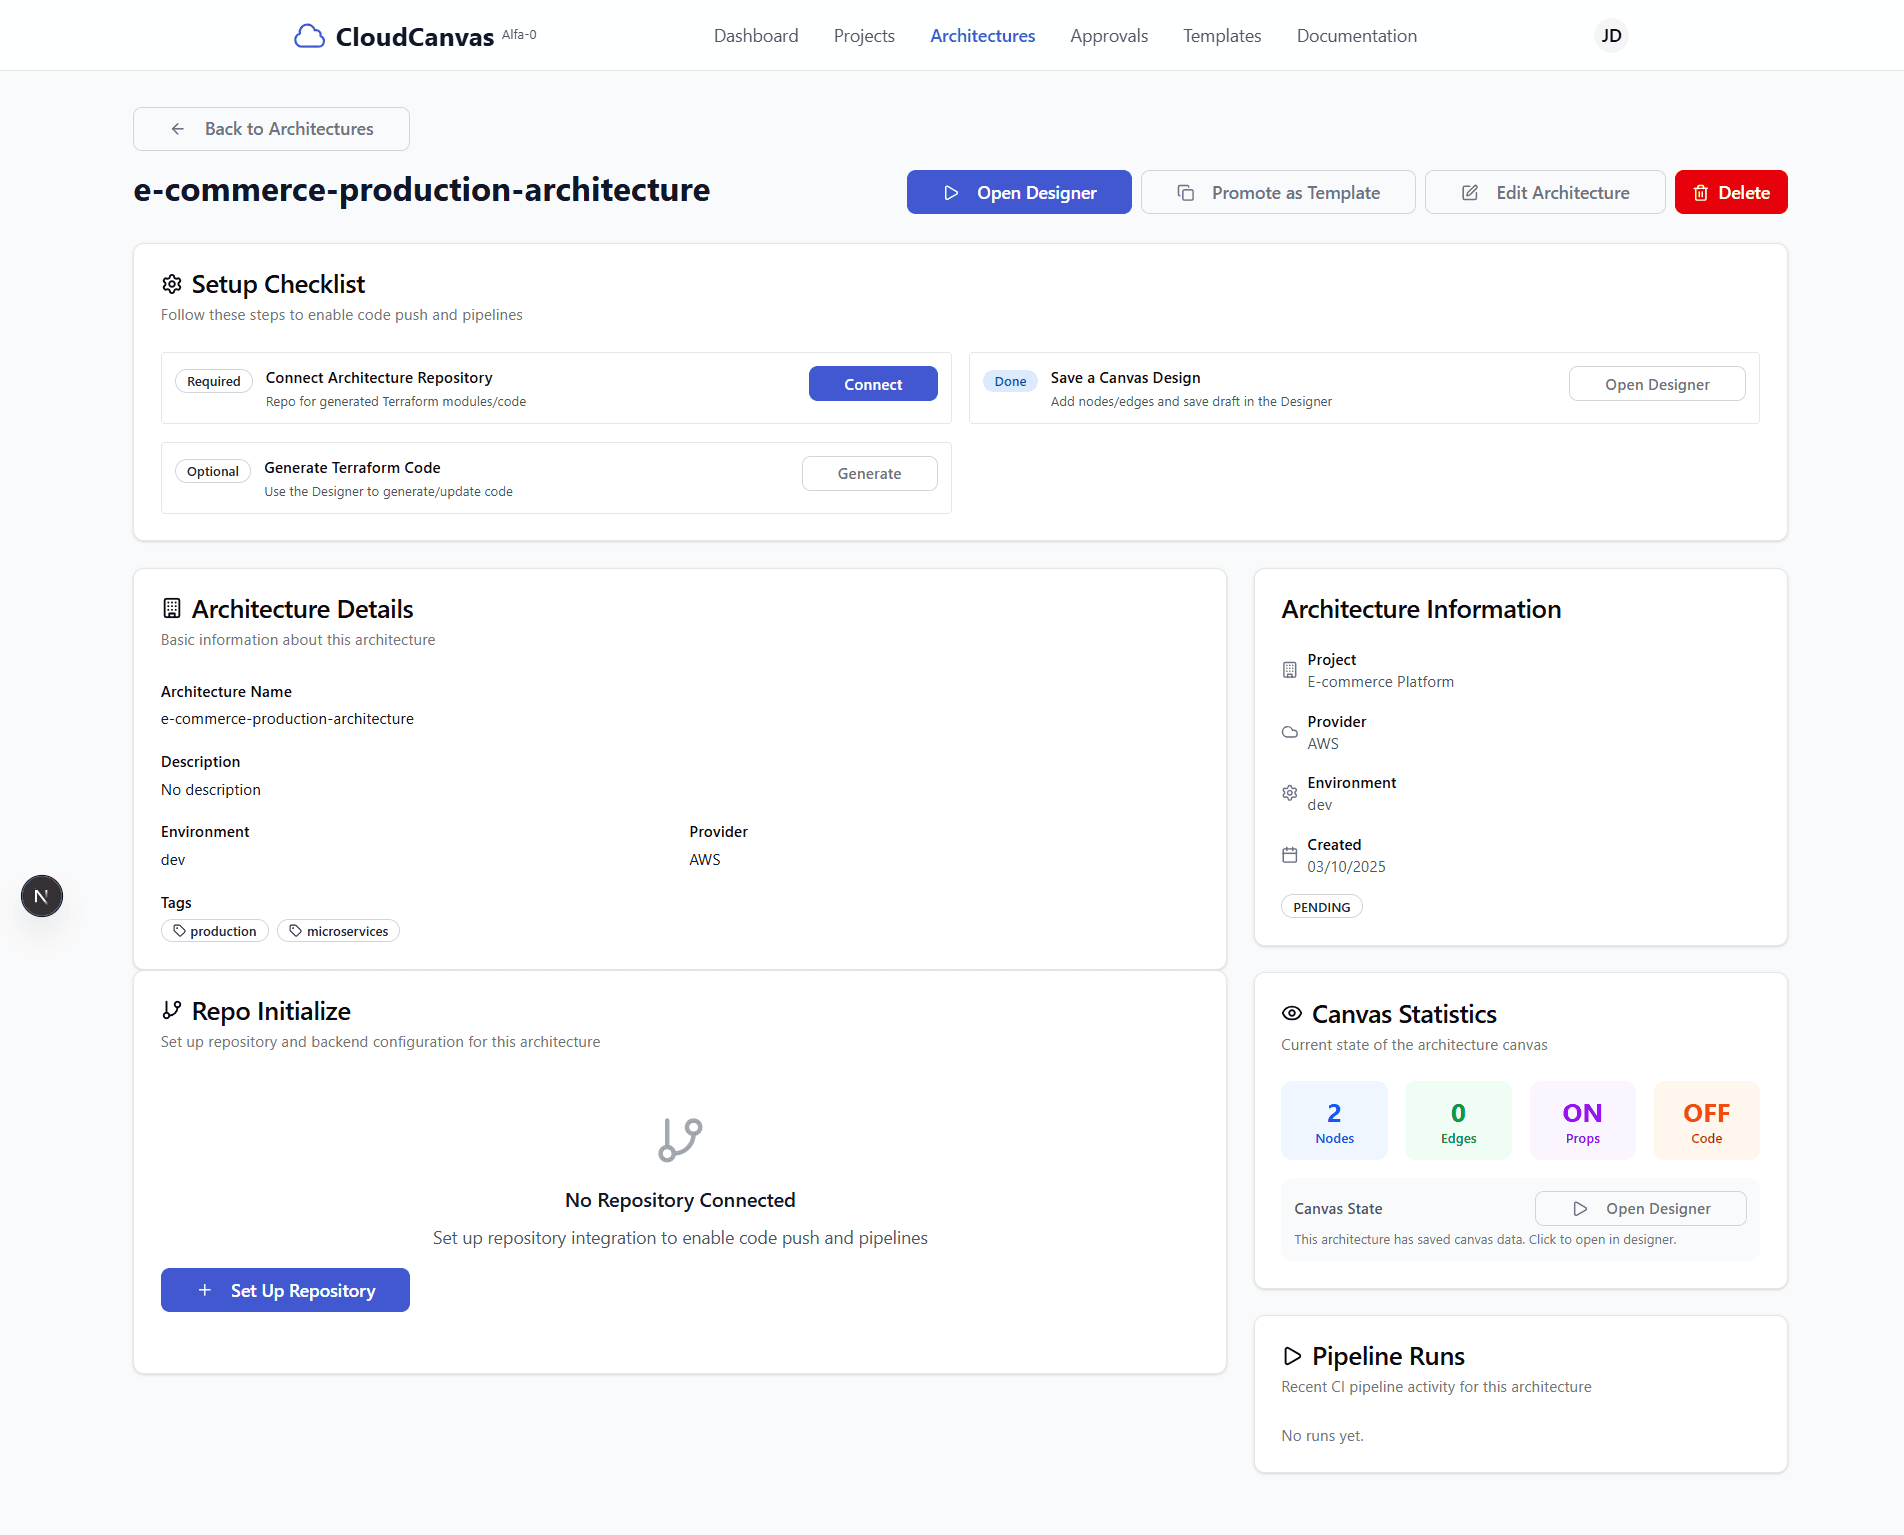
Task: Click the eye icon beside Canvas Statistics
Action: point(1292,1014)
